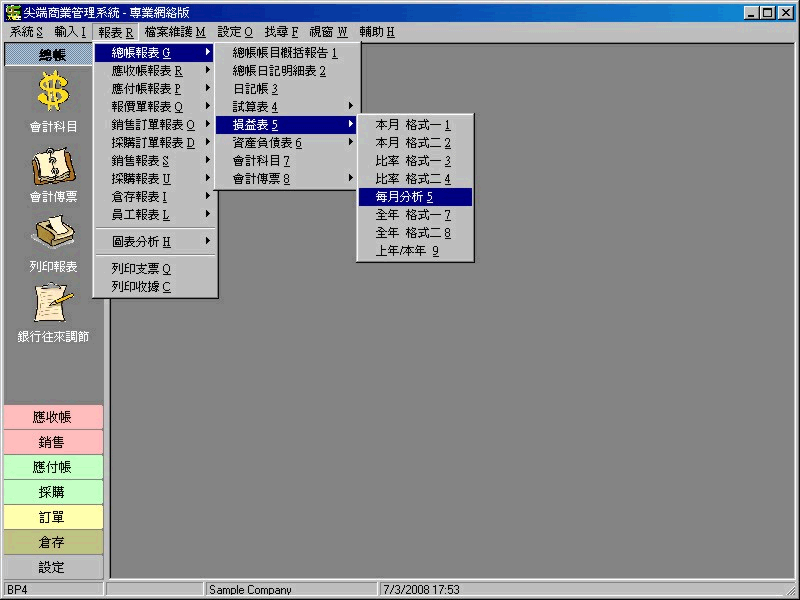Click the 總帳 header button in the sidebar
The width and height of the screenshot is (800, 600).
click(x=53, y=55)
